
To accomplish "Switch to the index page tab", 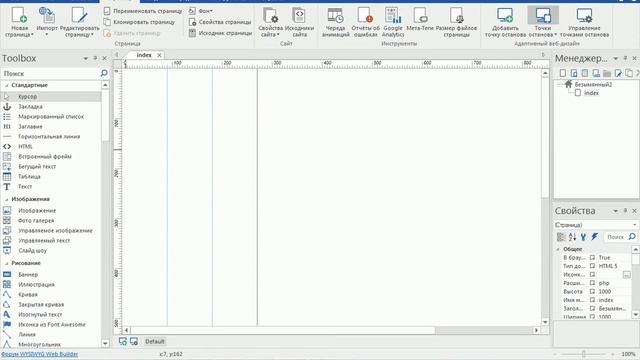I will tap(144, 55).
